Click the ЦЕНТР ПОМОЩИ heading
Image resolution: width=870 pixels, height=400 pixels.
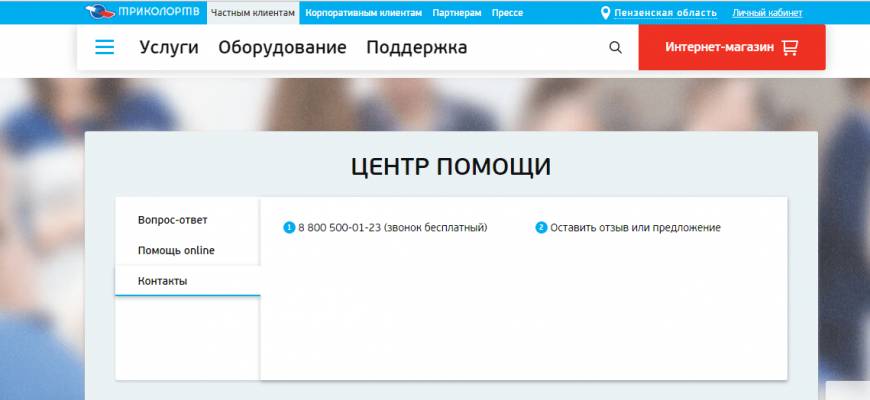tap(451, 166)
